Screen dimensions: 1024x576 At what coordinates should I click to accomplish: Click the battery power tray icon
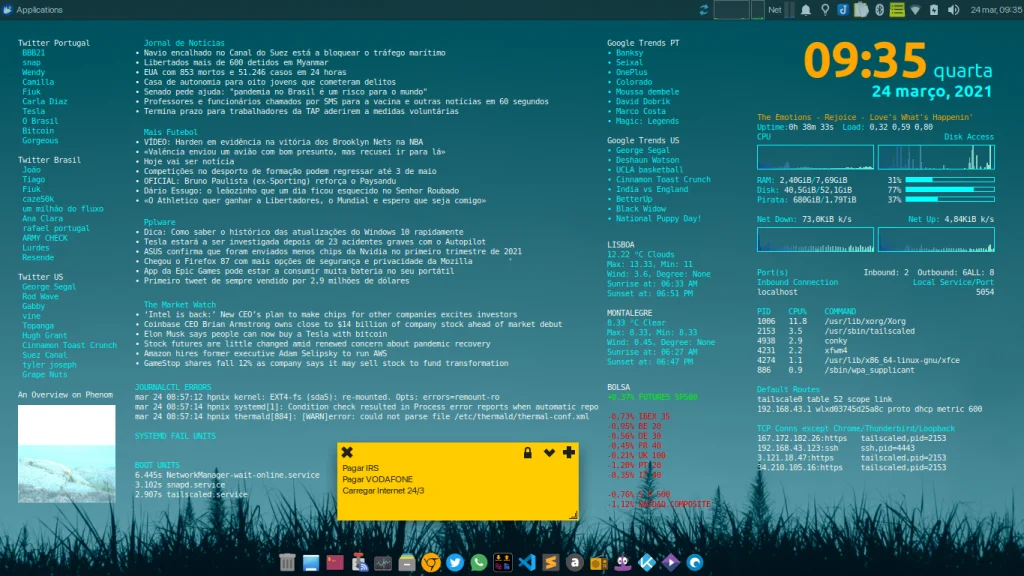(x=934, y=10)
